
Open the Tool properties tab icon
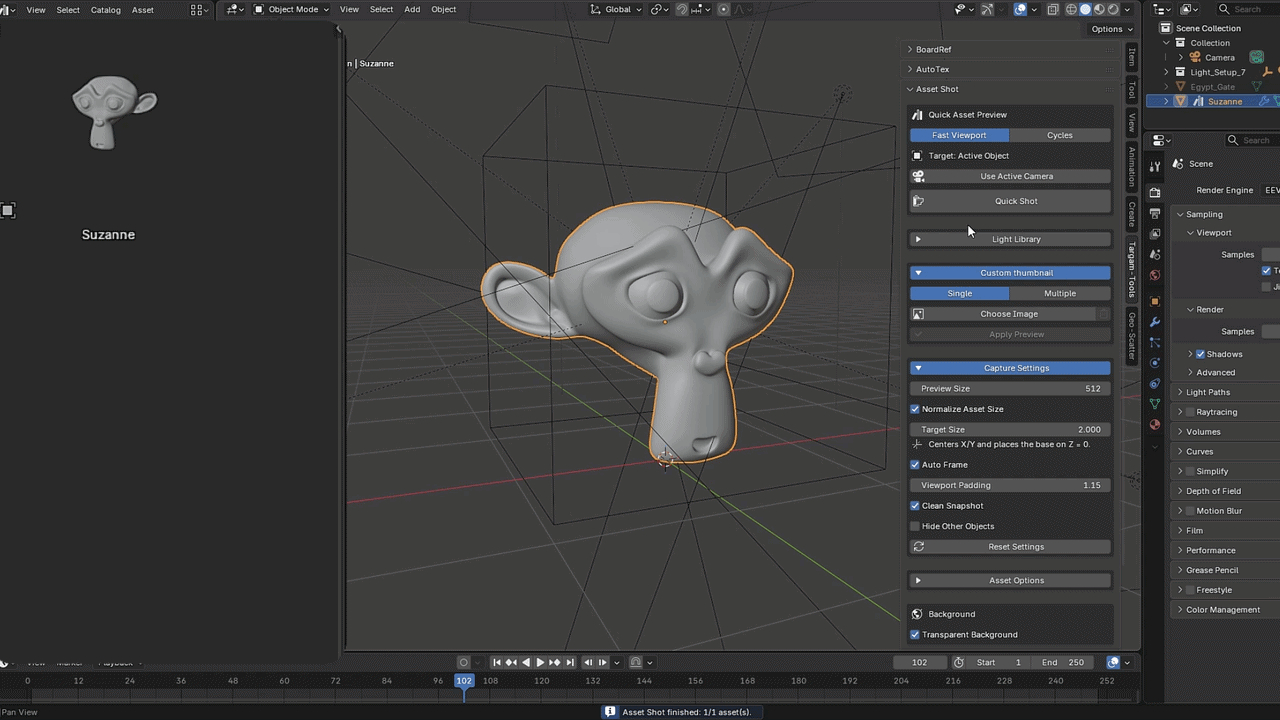click(1155, 166)
